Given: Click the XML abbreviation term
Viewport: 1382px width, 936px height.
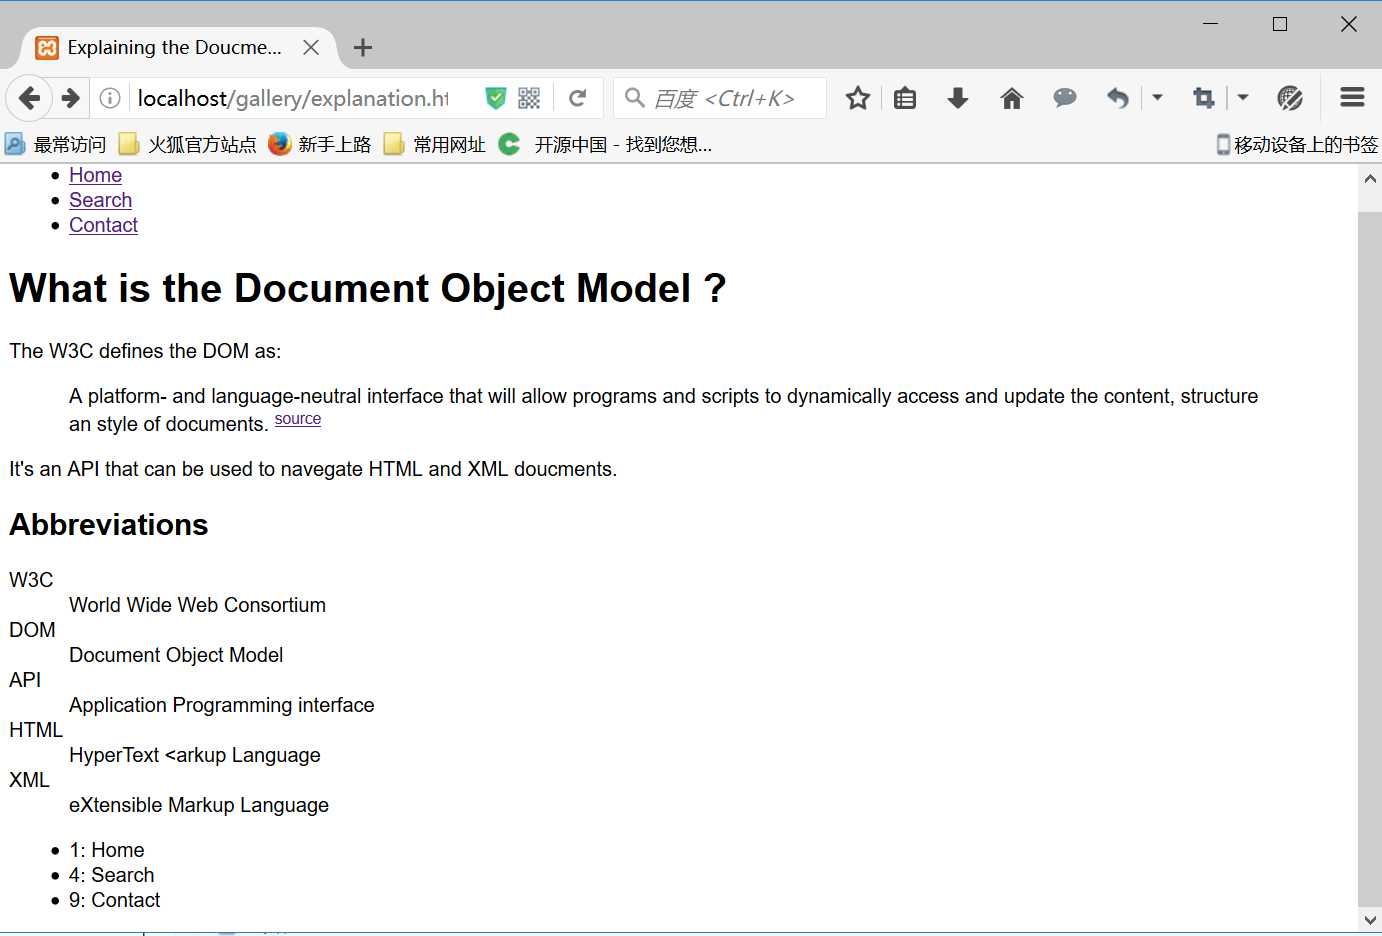Looking at the screenshot, I should (x=29, y=780).
